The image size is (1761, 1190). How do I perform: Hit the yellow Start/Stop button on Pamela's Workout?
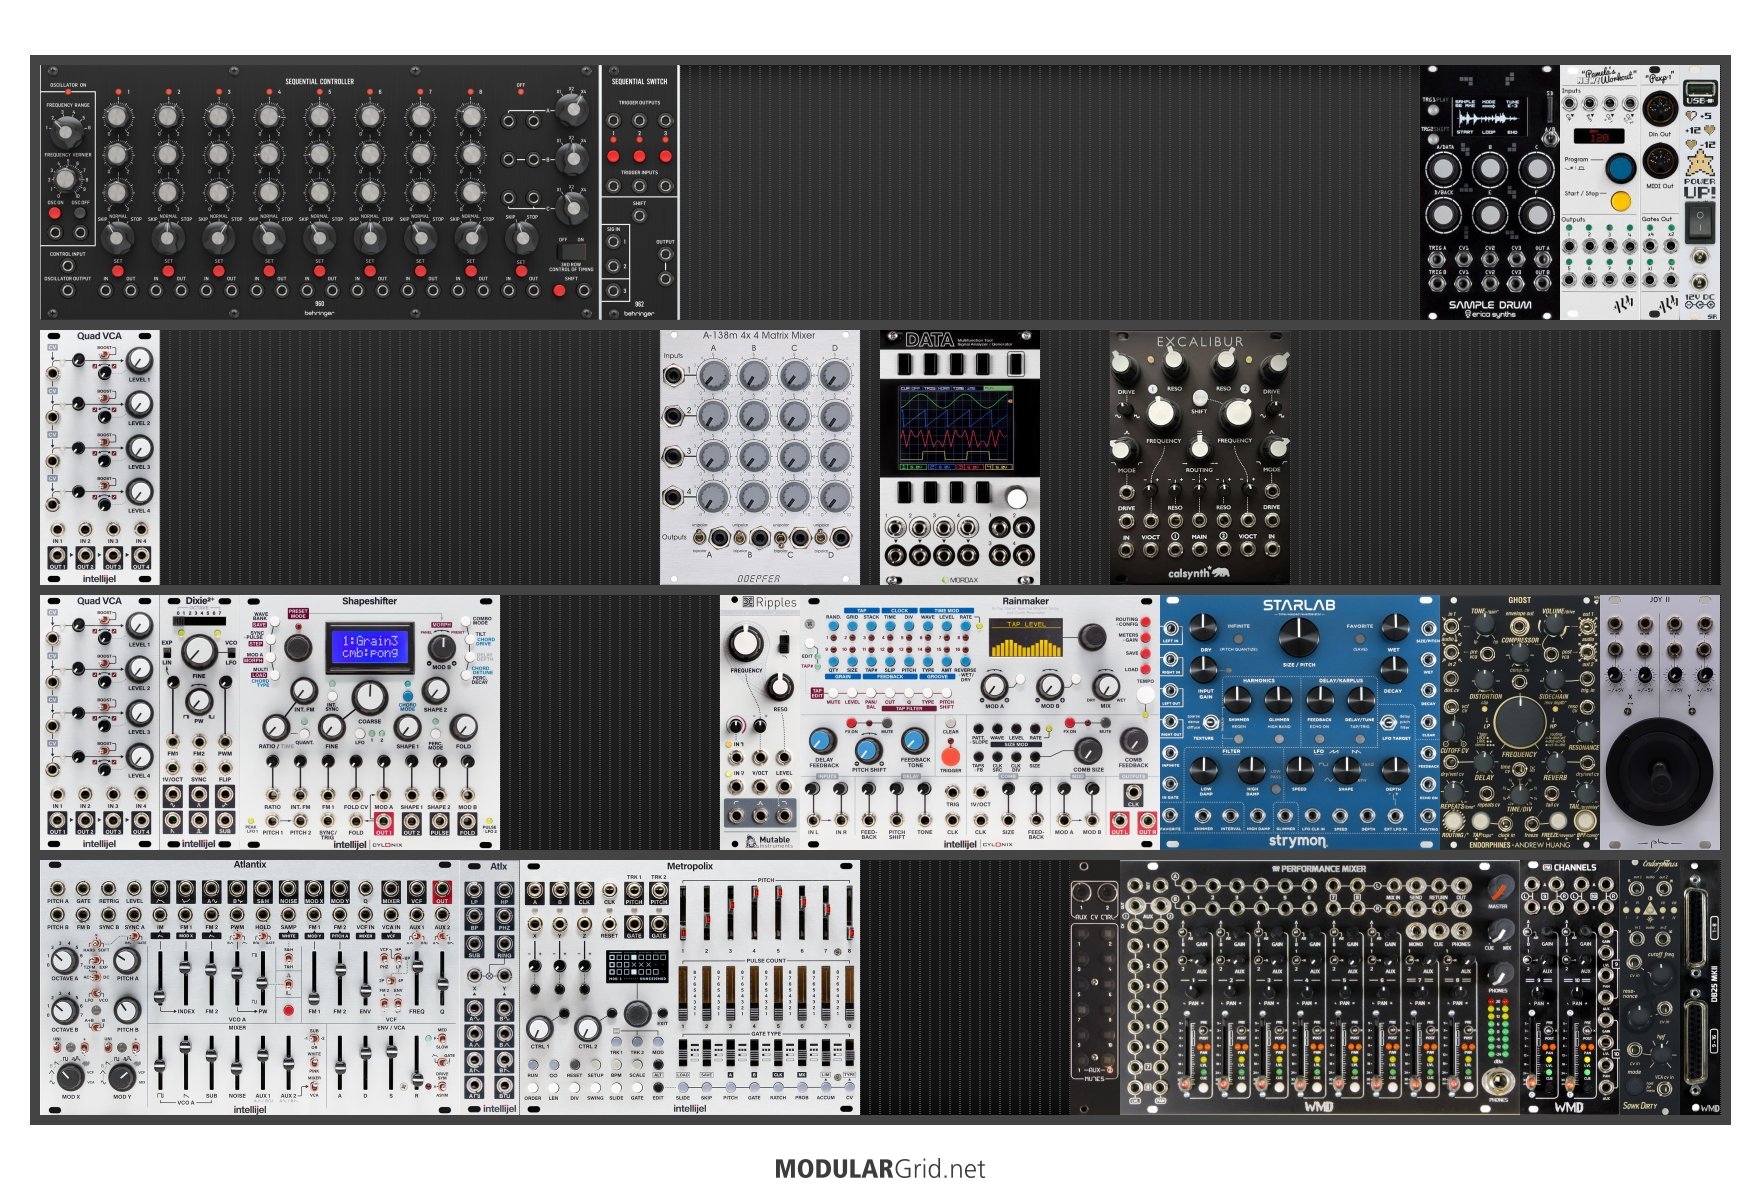pos(1621,201)
